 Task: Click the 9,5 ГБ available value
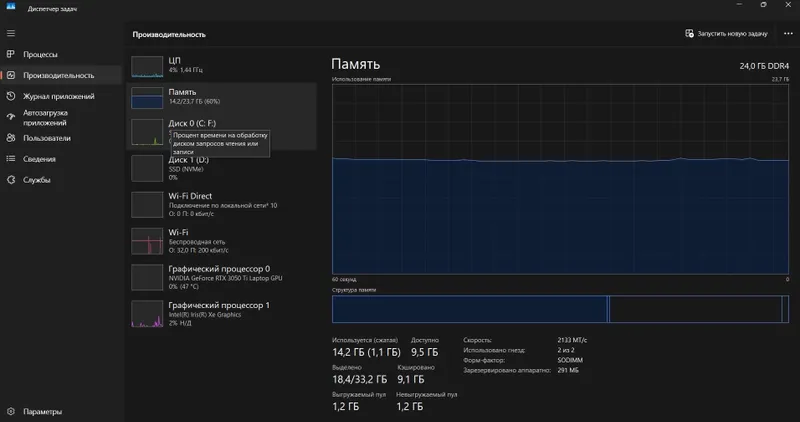424,352
